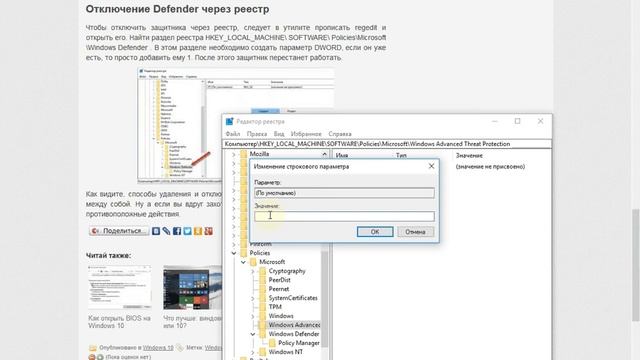
Task: Open the Файл menu
Action: point(233,134)
